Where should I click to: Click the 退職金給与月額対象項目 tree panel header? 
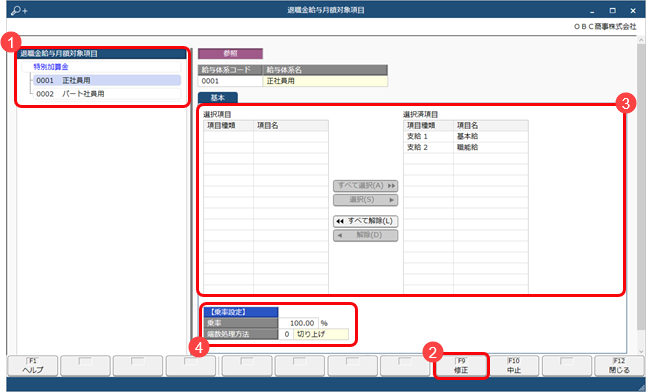101,54
